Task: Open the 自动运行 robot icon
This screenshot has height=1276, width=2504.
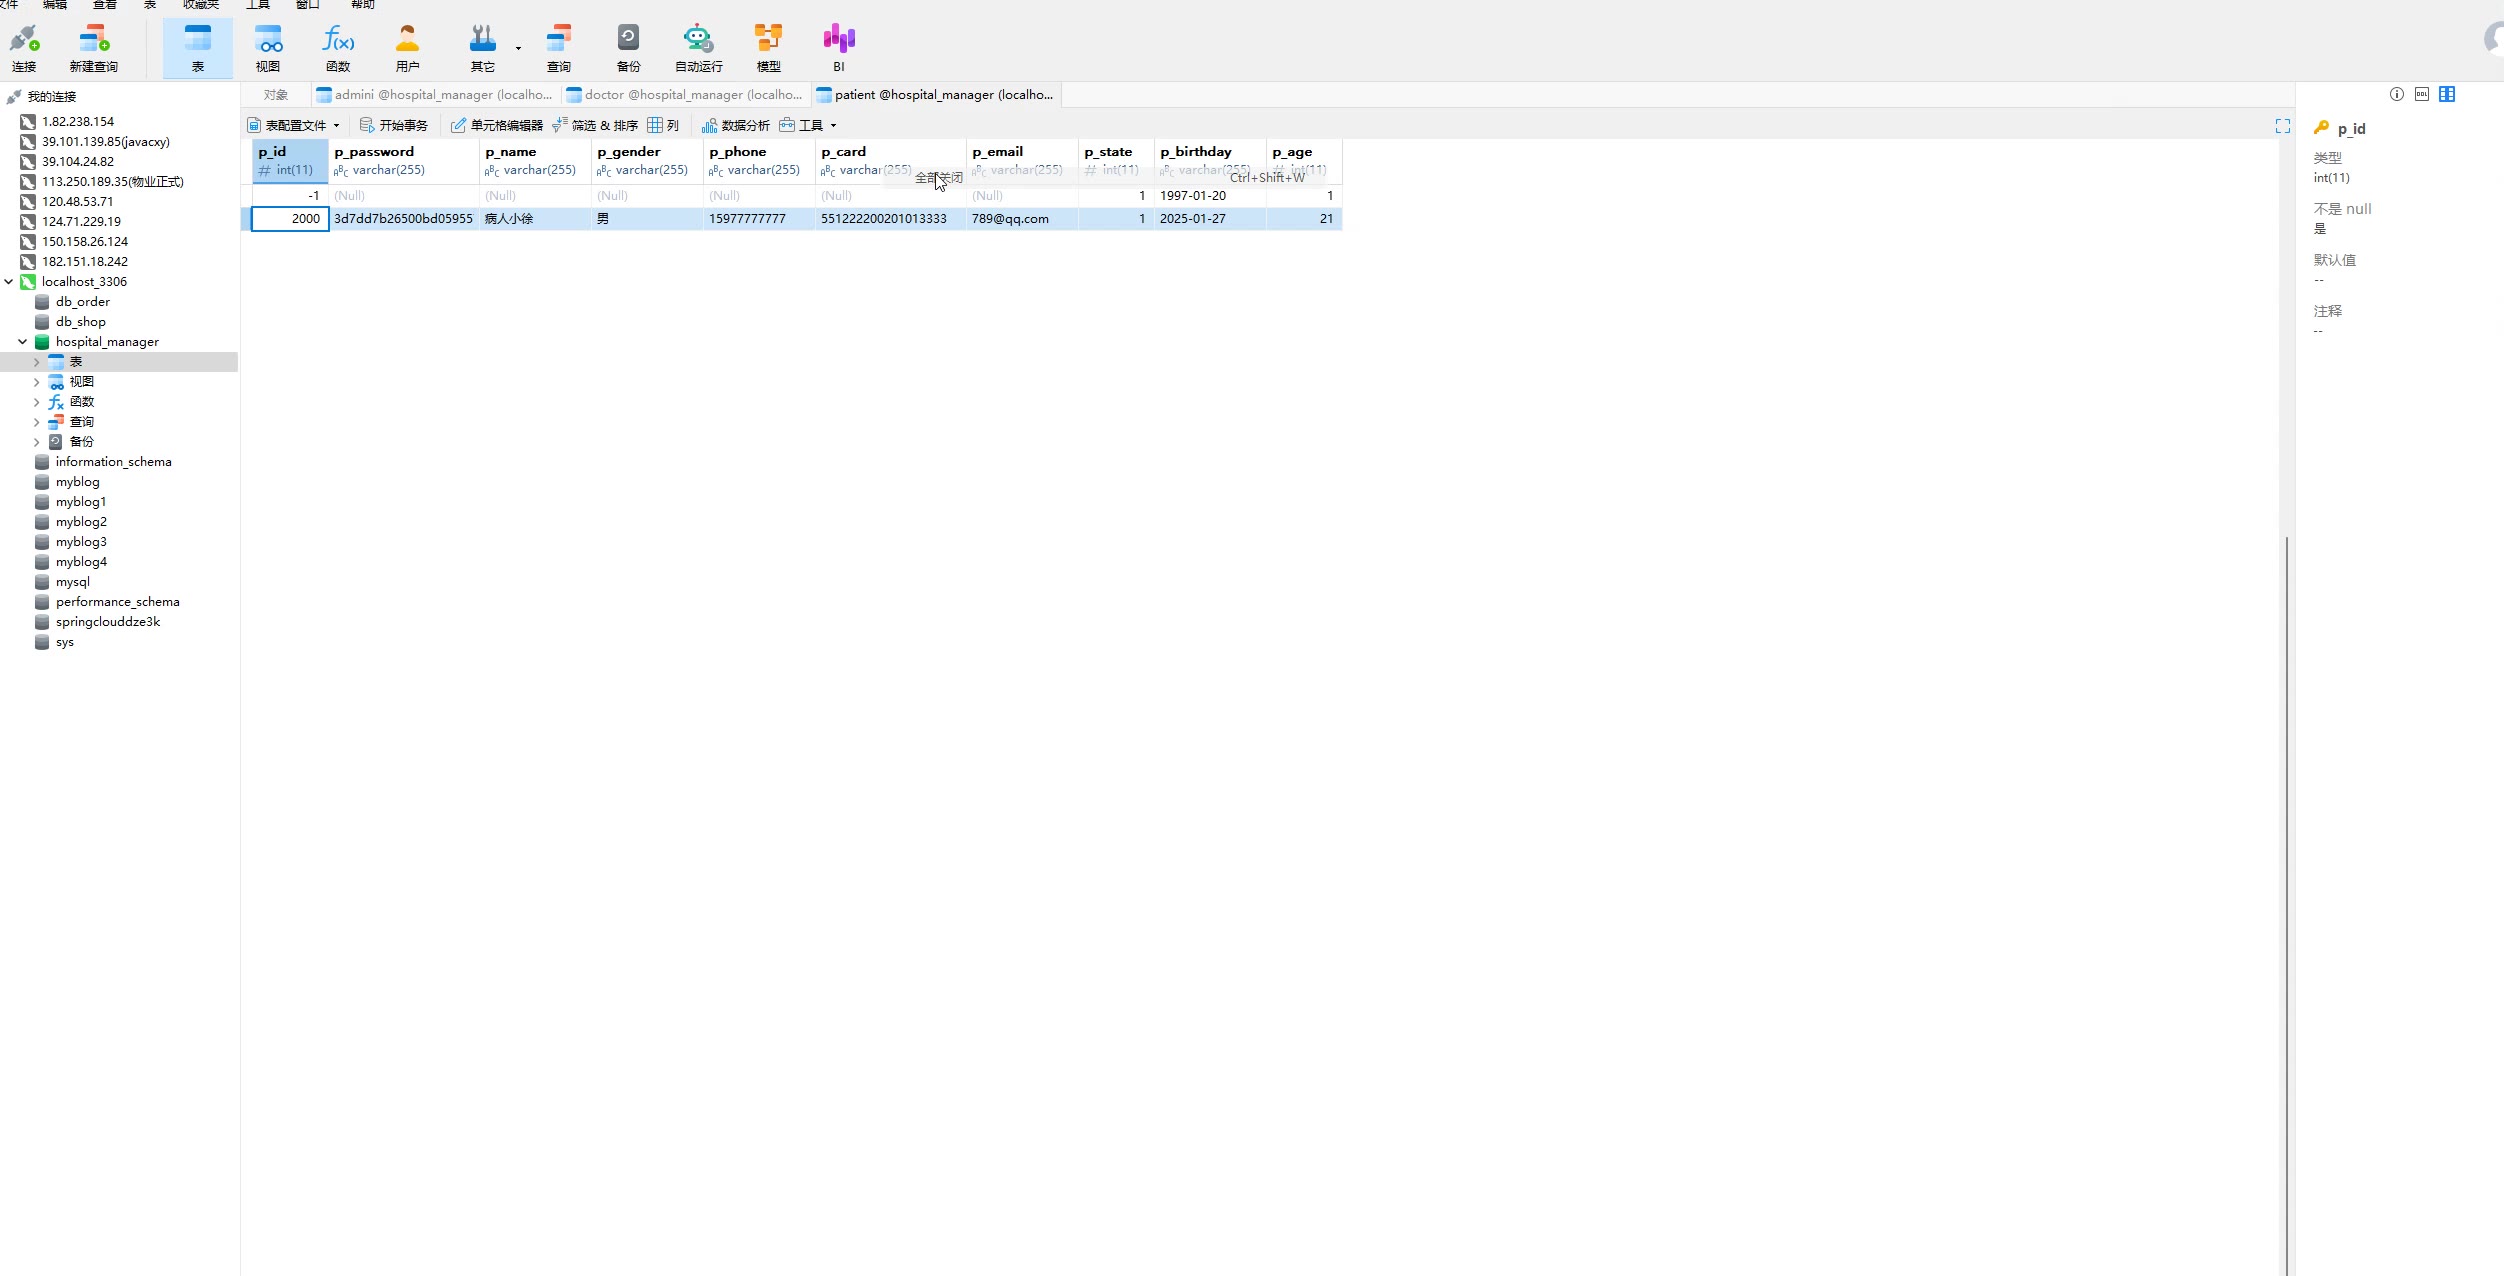Action: click(x=698, y=47)
